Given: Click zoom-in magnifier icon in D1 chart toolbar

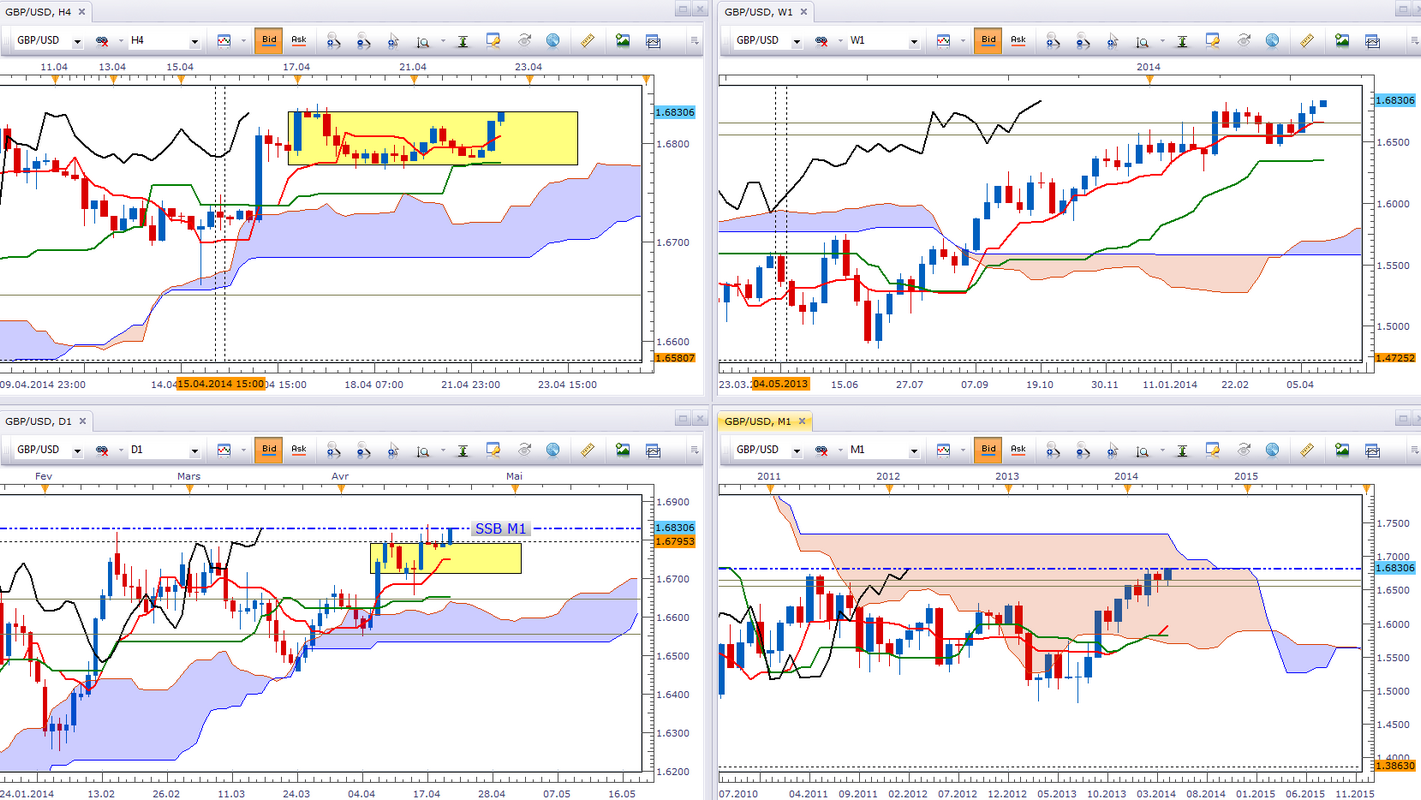Looking at the screenshot, I should (331, 451).
